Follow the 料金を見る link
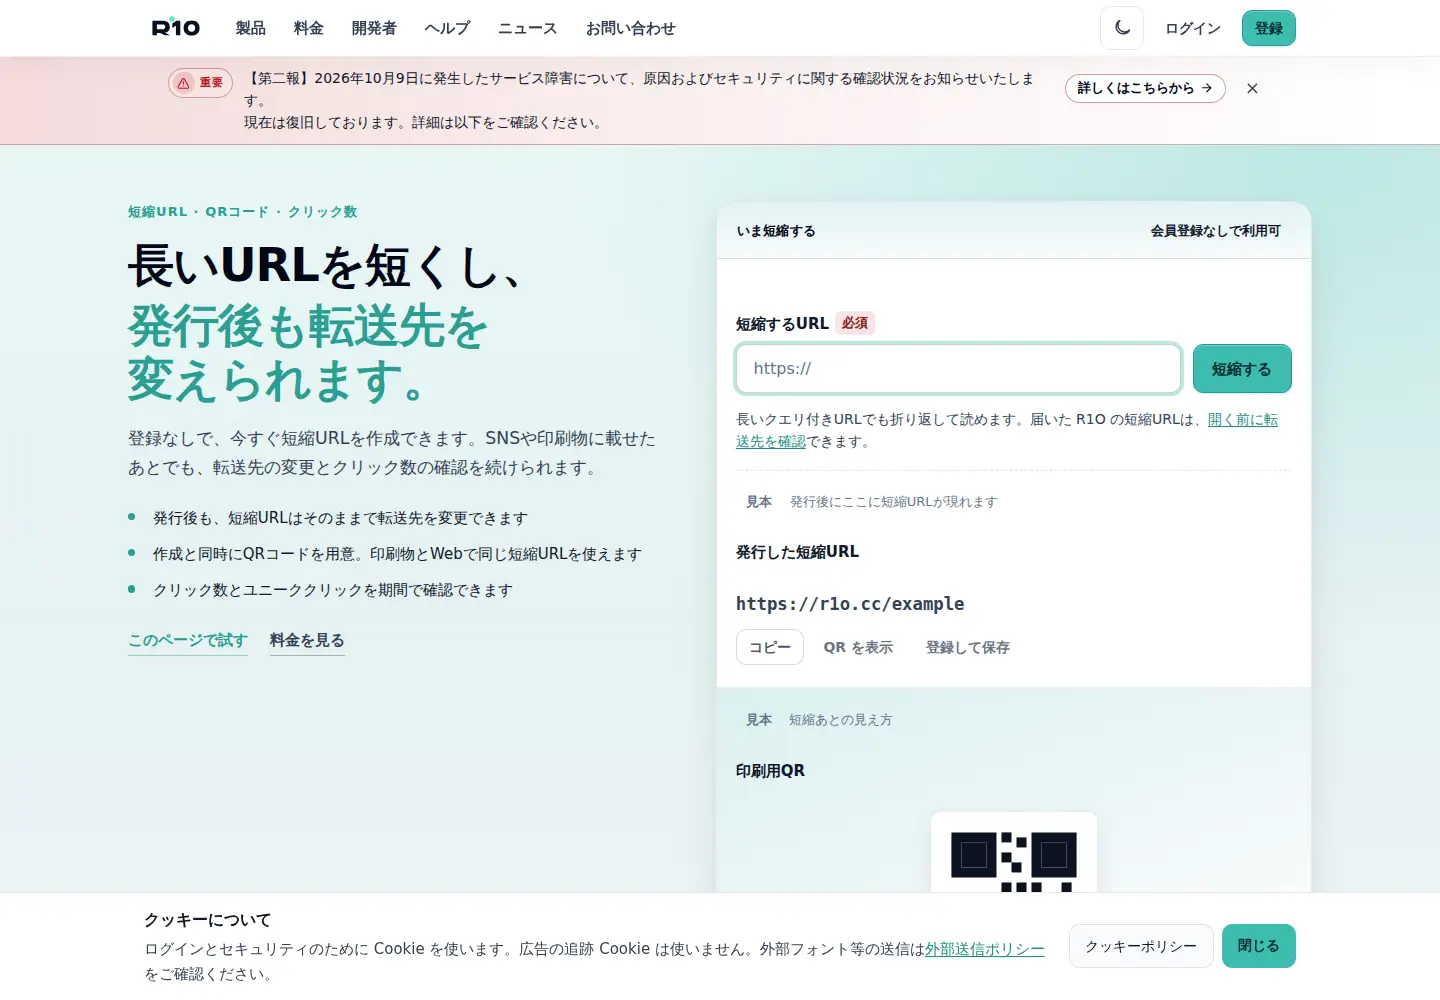The image size is (1440, 1000). pyautogui.click(x=307, y=641)
